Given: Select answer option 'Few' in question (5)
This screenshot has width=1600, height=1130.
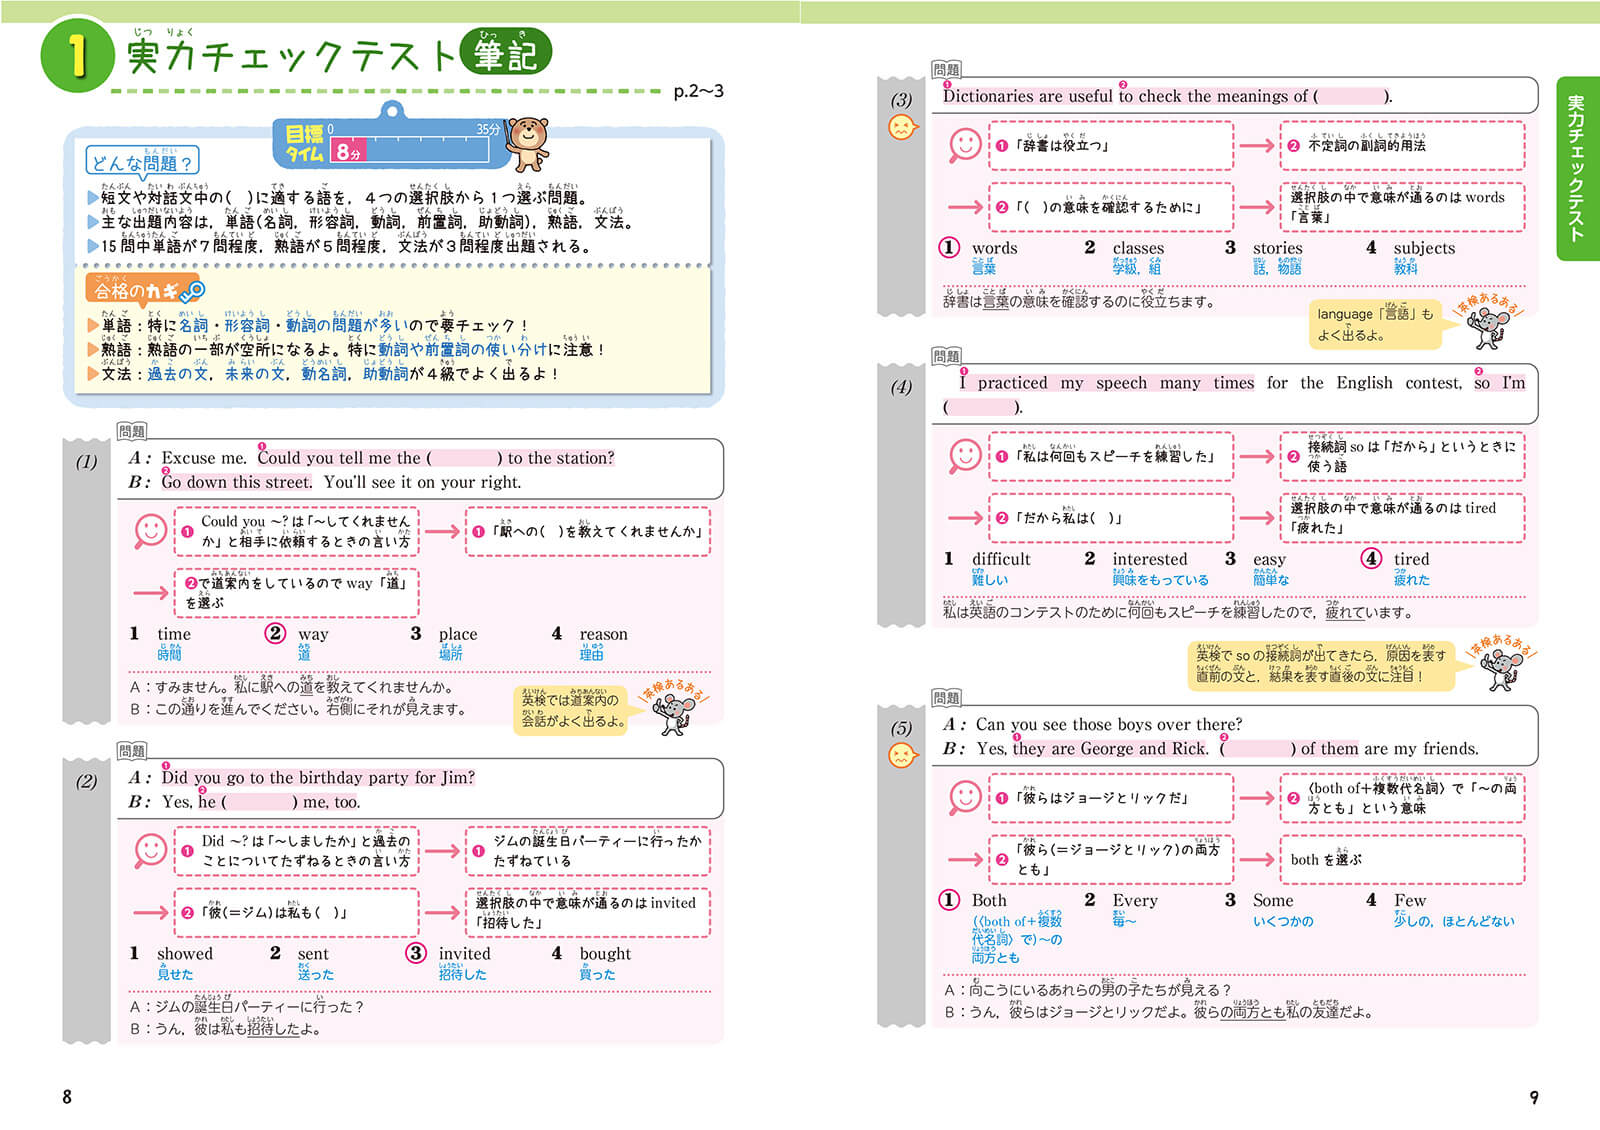Looking at the screenshot, I should click(1410, 900).
